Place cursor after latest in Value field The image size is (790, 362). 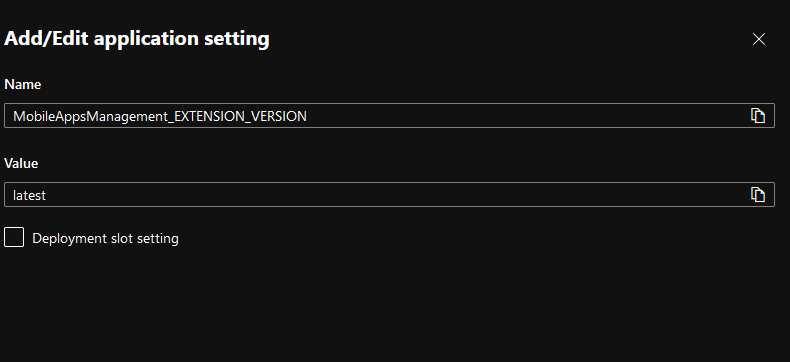(x=47, y=195)
